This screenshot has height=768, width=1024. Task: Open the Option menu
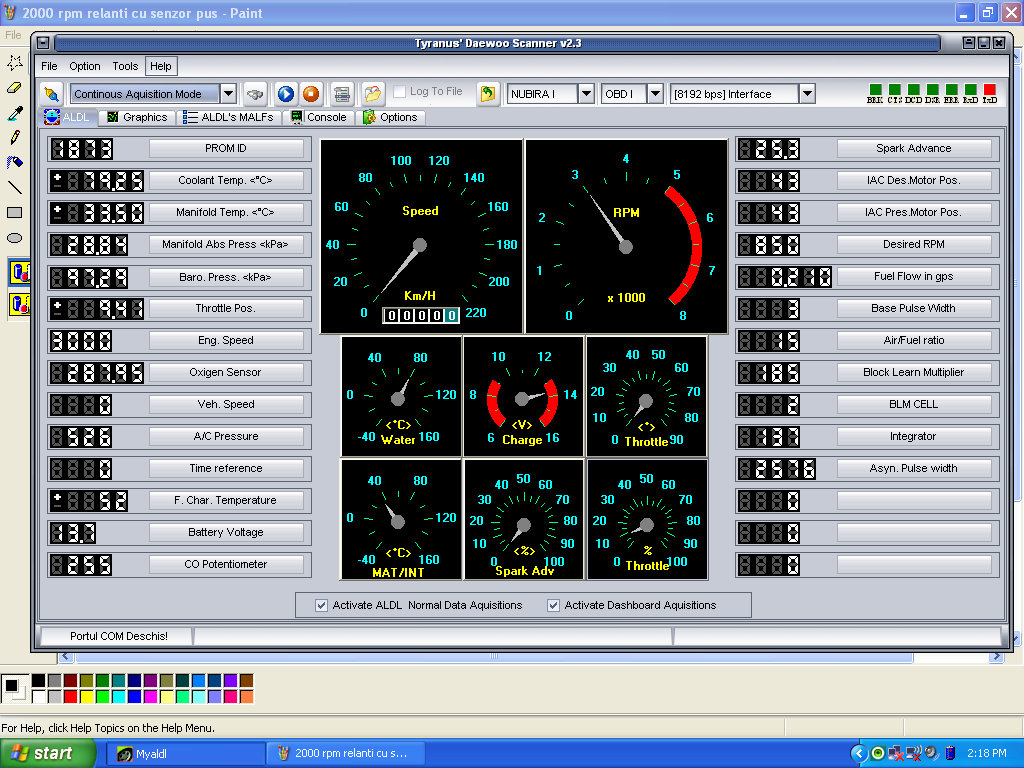pyautogui.click(x=85, y=66)
